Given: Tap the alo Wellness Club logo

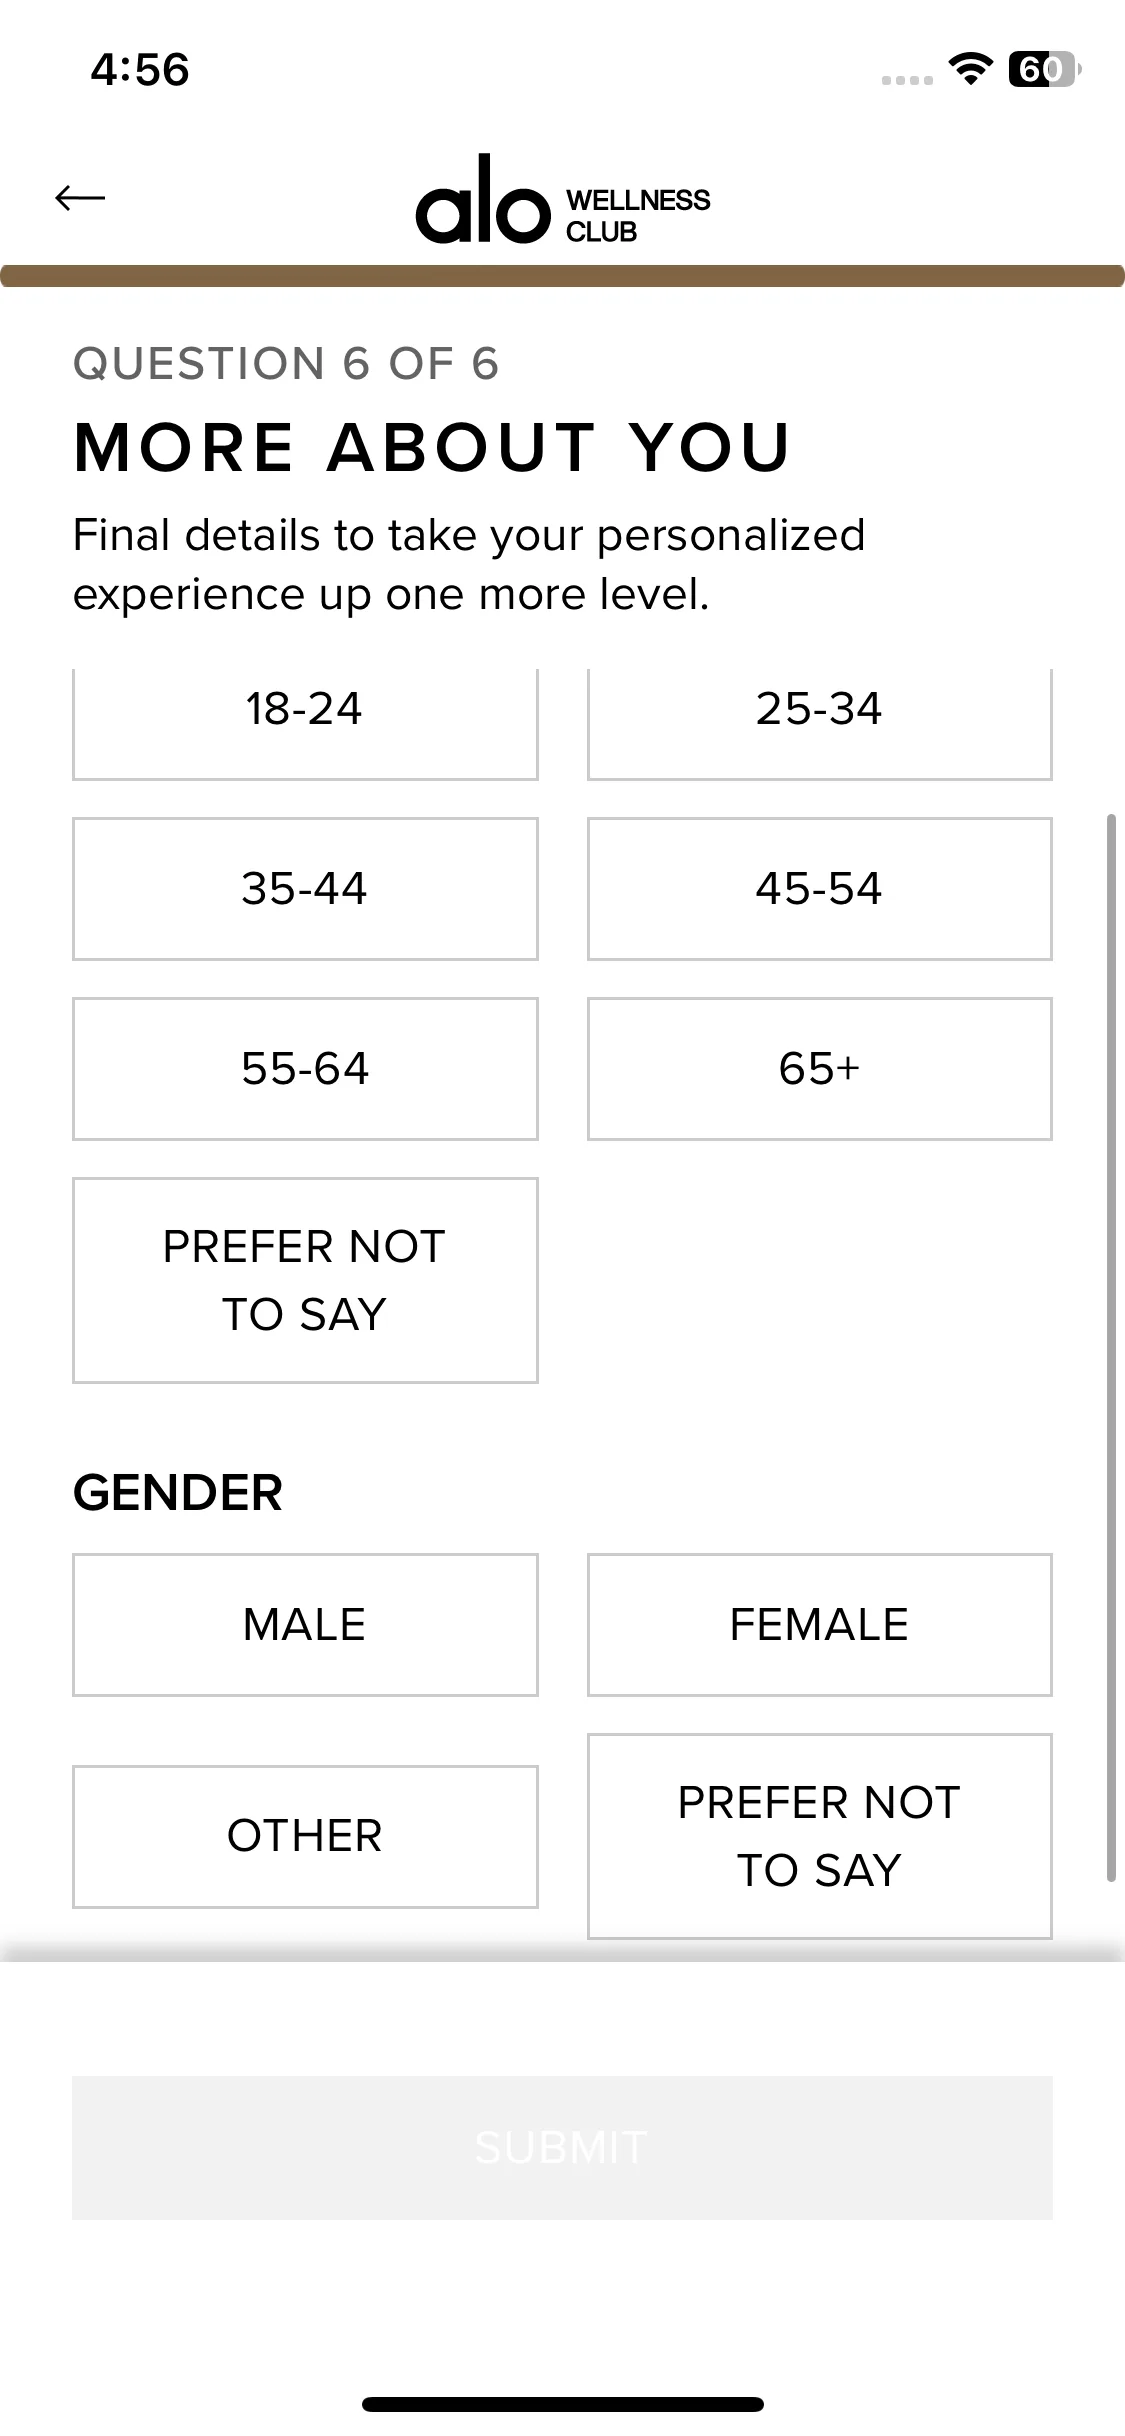Looking at the screenshot, I should (x=562, y=200).
